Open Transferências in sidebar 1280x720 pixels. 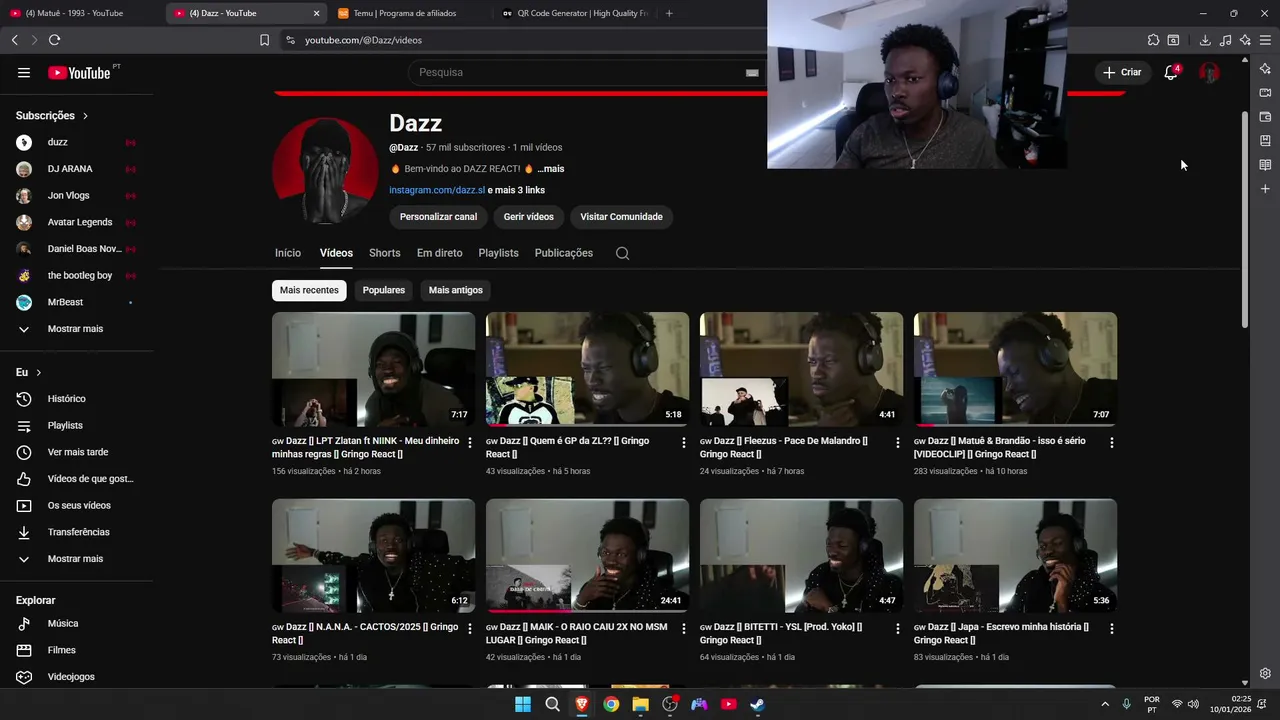pyautogui.click(x=76, y=532)
